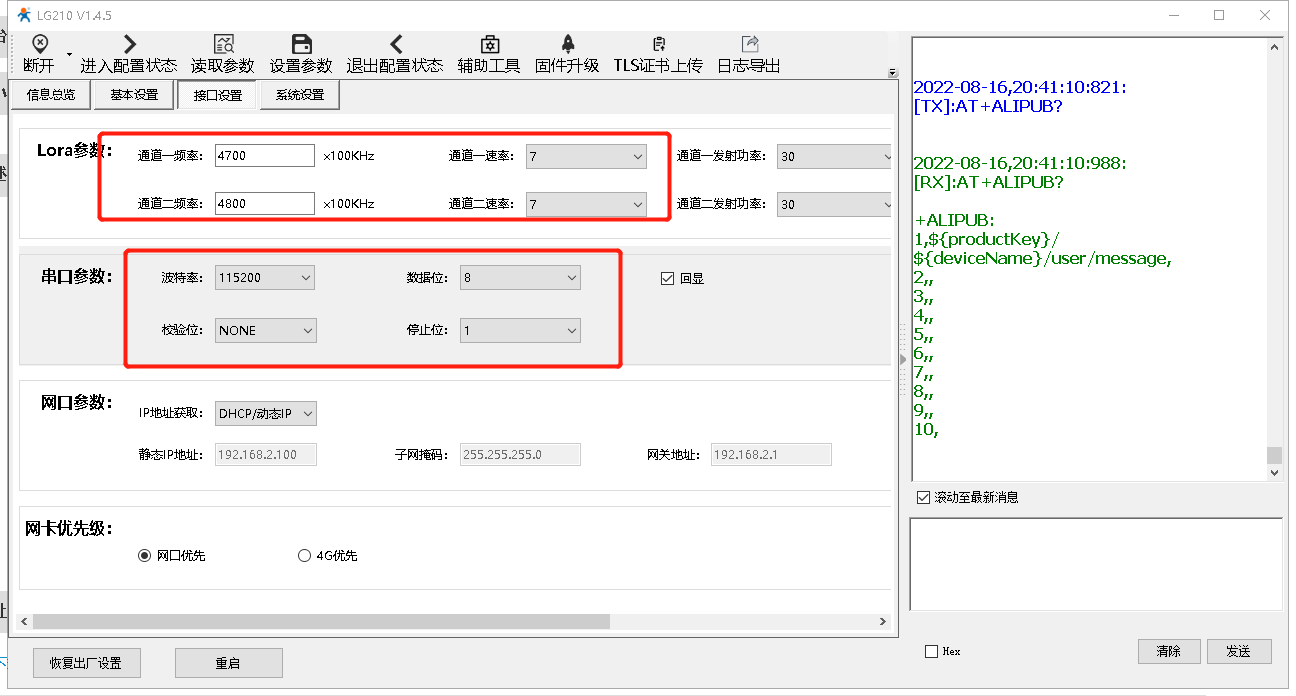Uncheck 滚动至最新消息 checkbox
Viewport: 1296px width, 696px height.
[923, 497]
